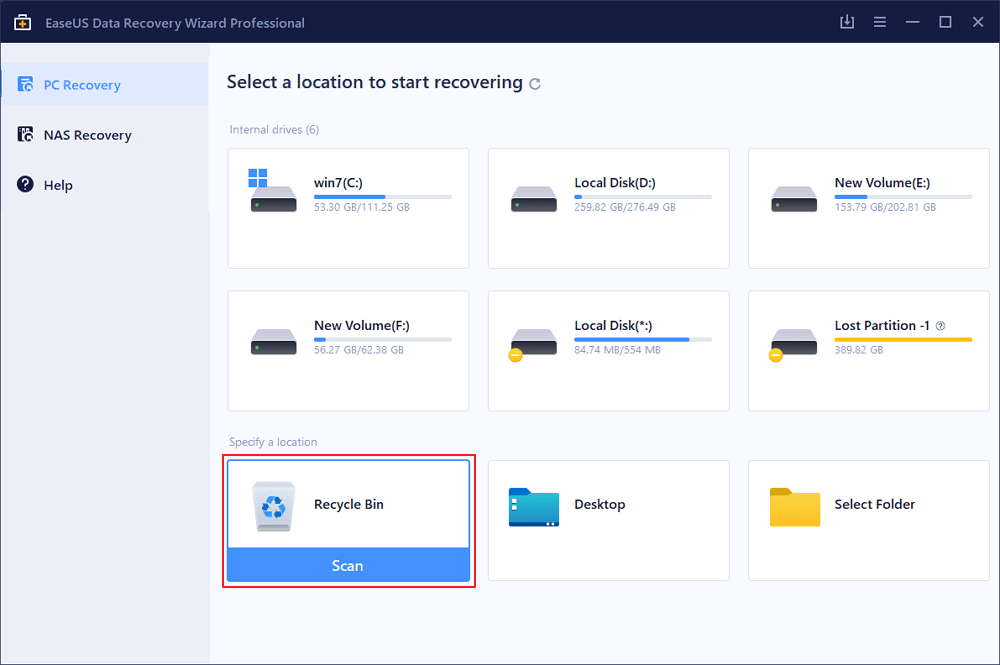Click the yellow Select Folder icon
1000x665 pixels.
tap(794, 507)
